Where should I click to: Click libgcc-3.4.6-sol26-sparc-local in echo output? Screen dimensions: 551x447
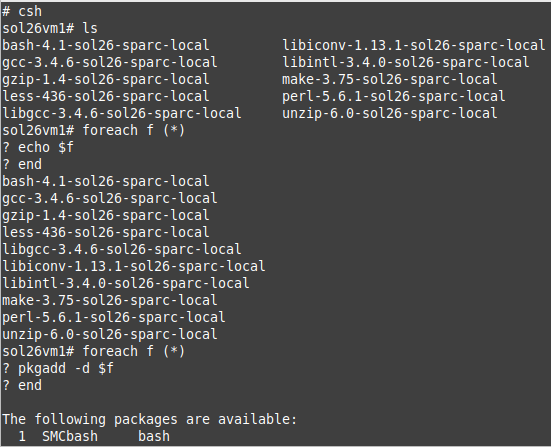coord(122,250)
